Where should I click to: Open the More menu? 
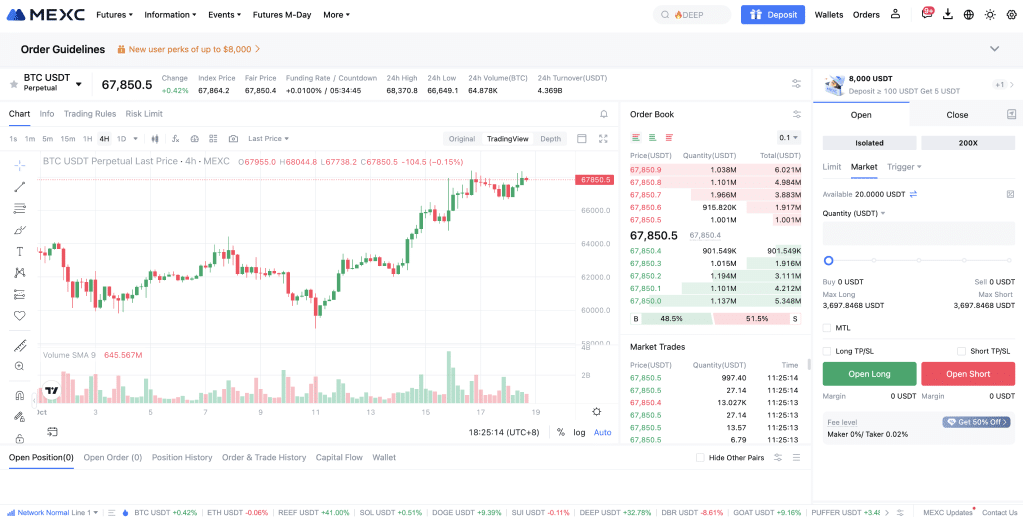336,14
